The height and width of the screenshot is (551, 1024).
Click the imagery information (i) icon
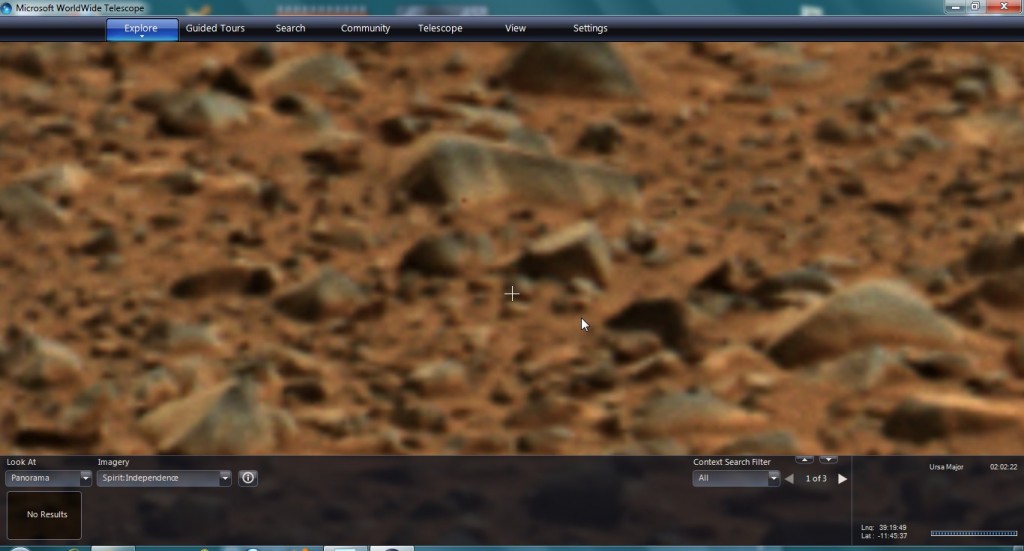248,478
